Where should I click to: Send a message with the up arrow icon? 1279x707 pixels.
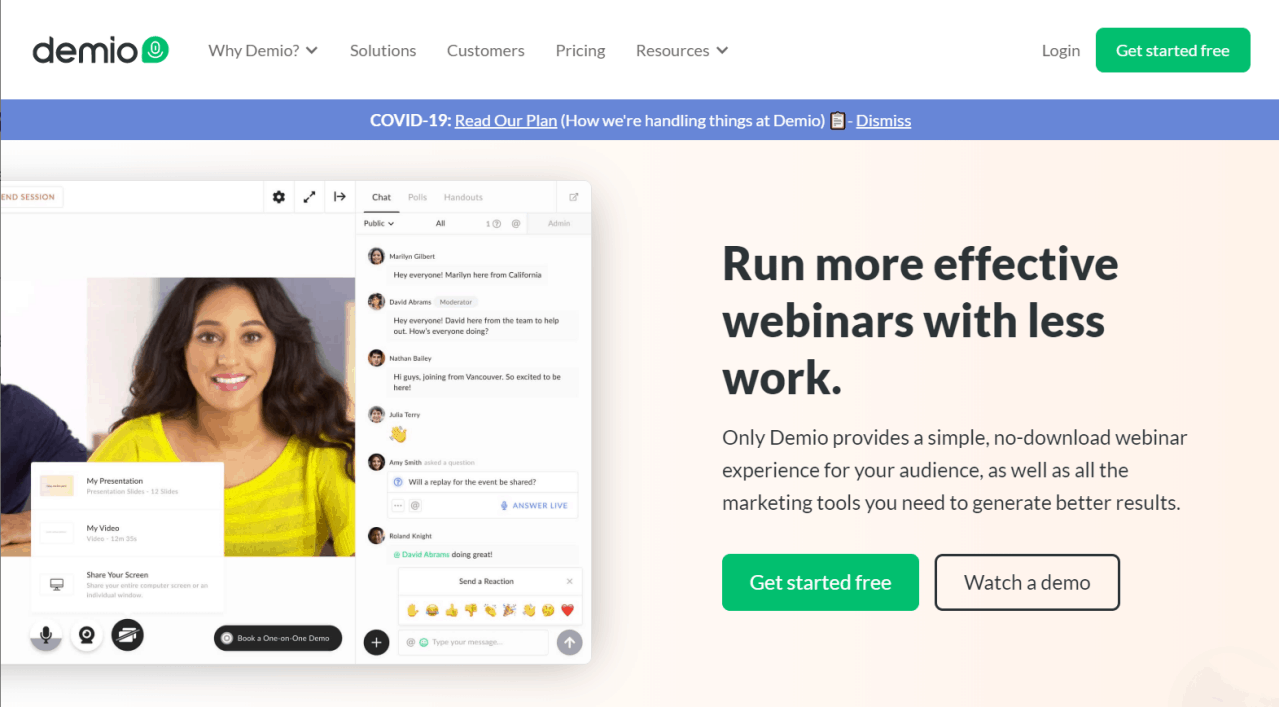pos(569,642)
